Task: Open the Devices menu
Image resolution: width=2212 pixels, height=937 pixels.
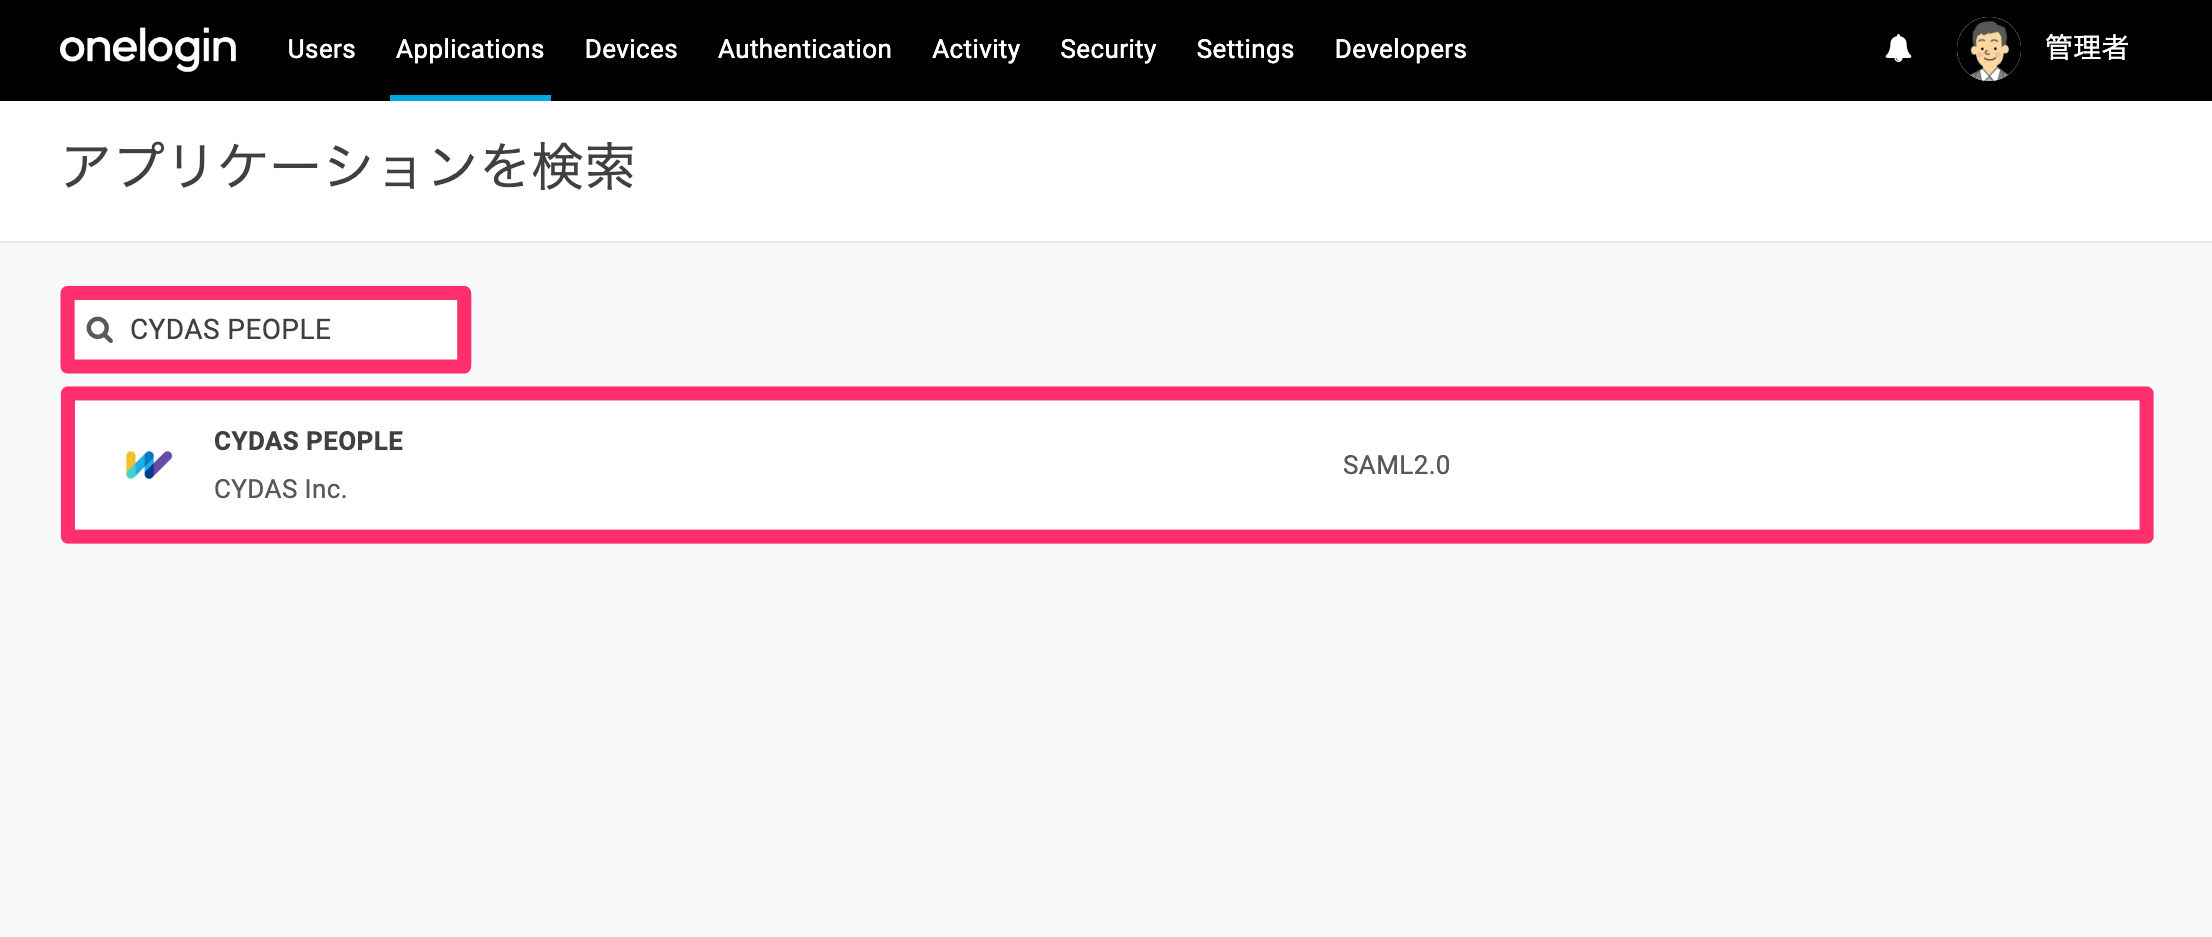Action: click(631, 49)
